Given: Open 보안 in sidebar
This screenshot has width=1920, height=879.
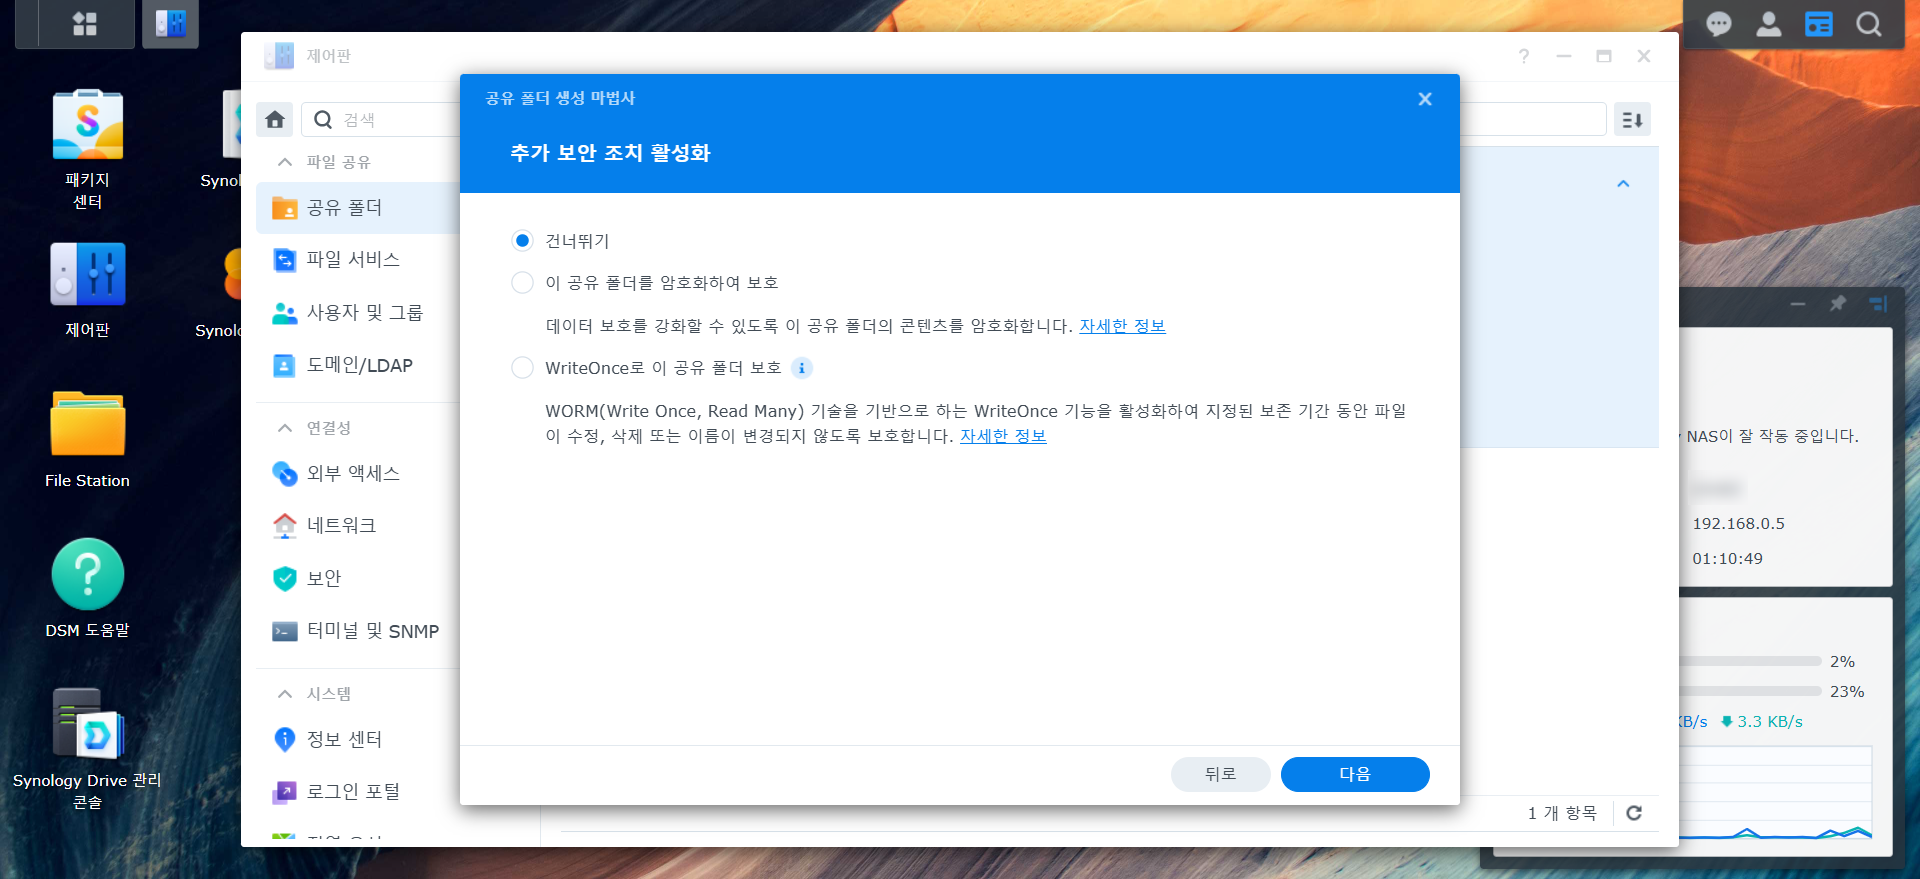Looking at the screenshot, I should click(358, 579).
